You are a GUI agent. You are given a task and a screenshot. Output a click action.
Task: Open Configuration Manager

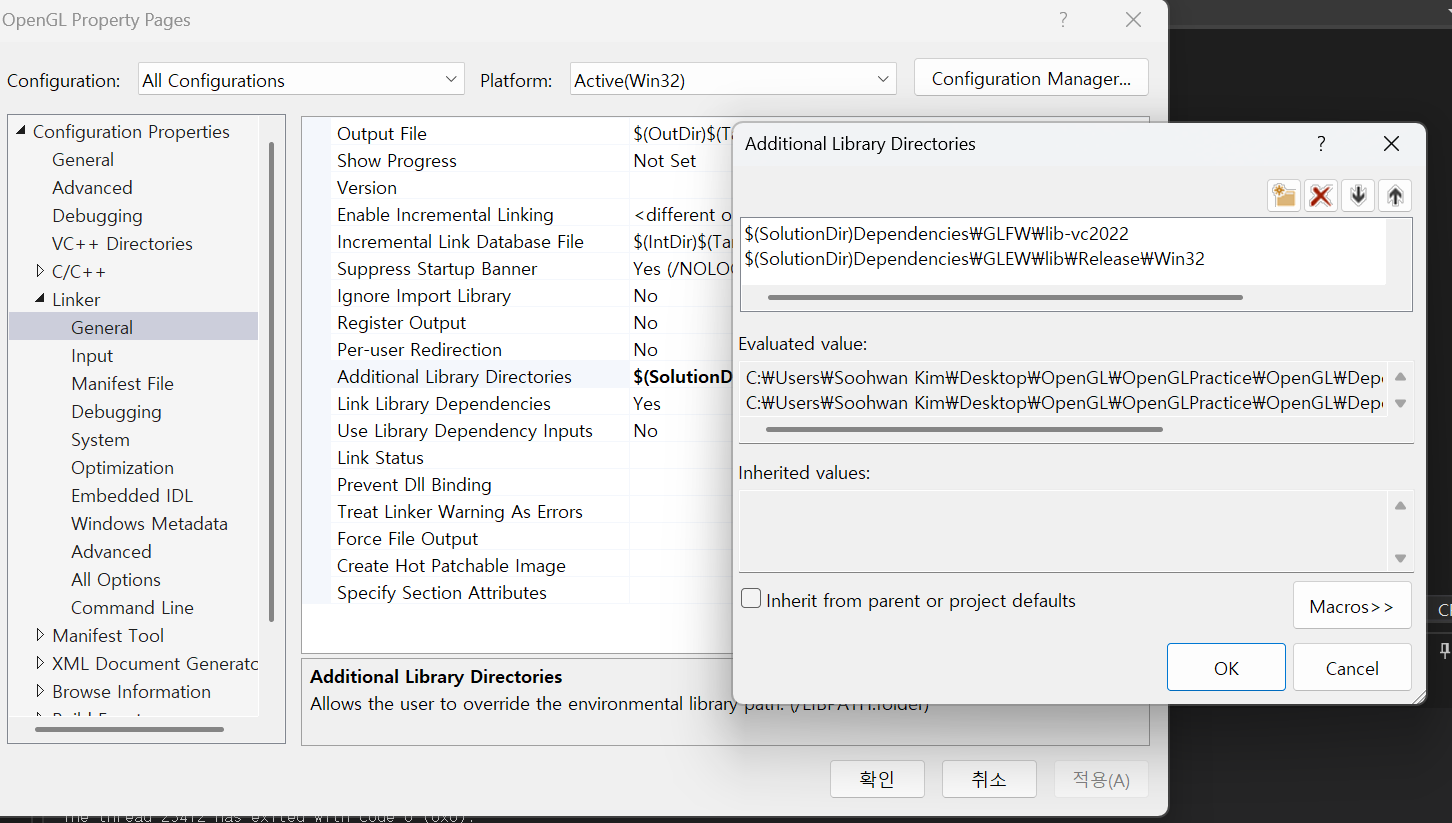pyautogui.click(x=1031, y=78)
